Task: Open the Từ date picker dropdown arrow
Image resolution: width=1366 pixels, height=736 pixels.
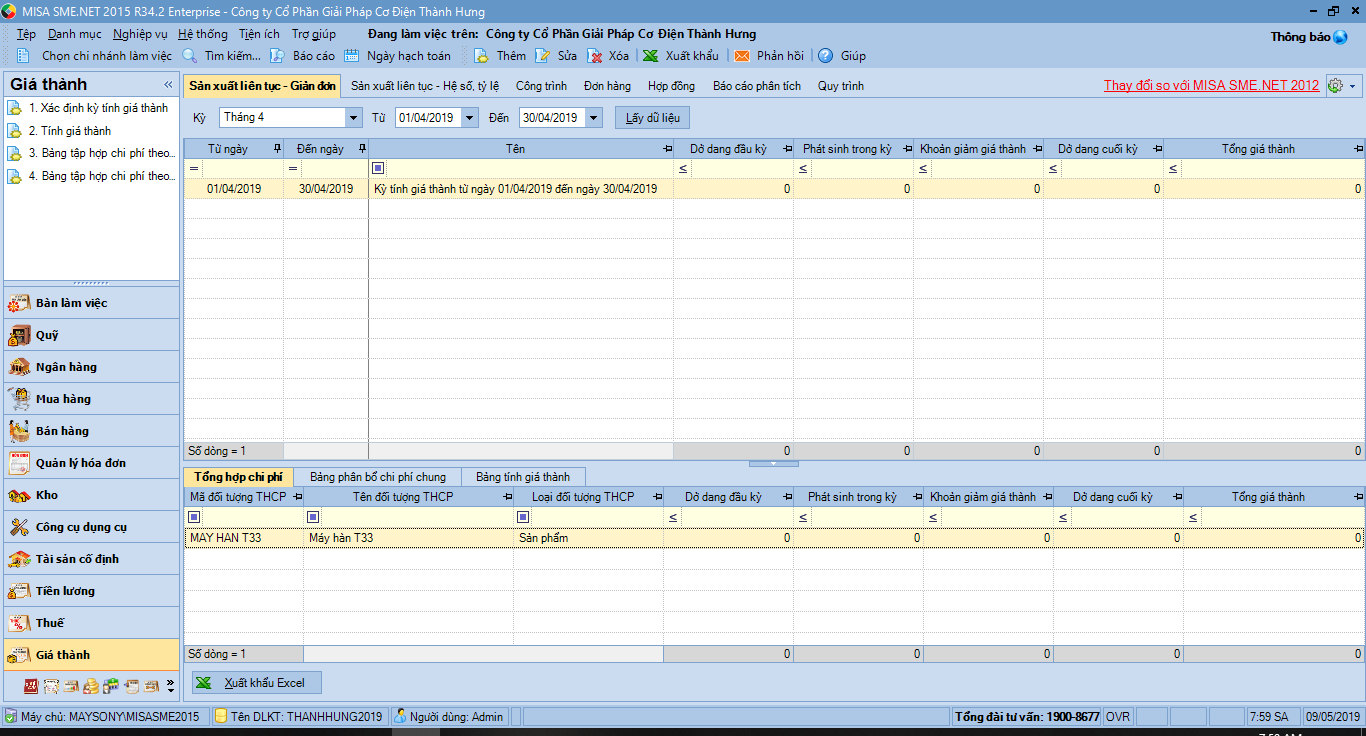Action: (x=470, y=118)
